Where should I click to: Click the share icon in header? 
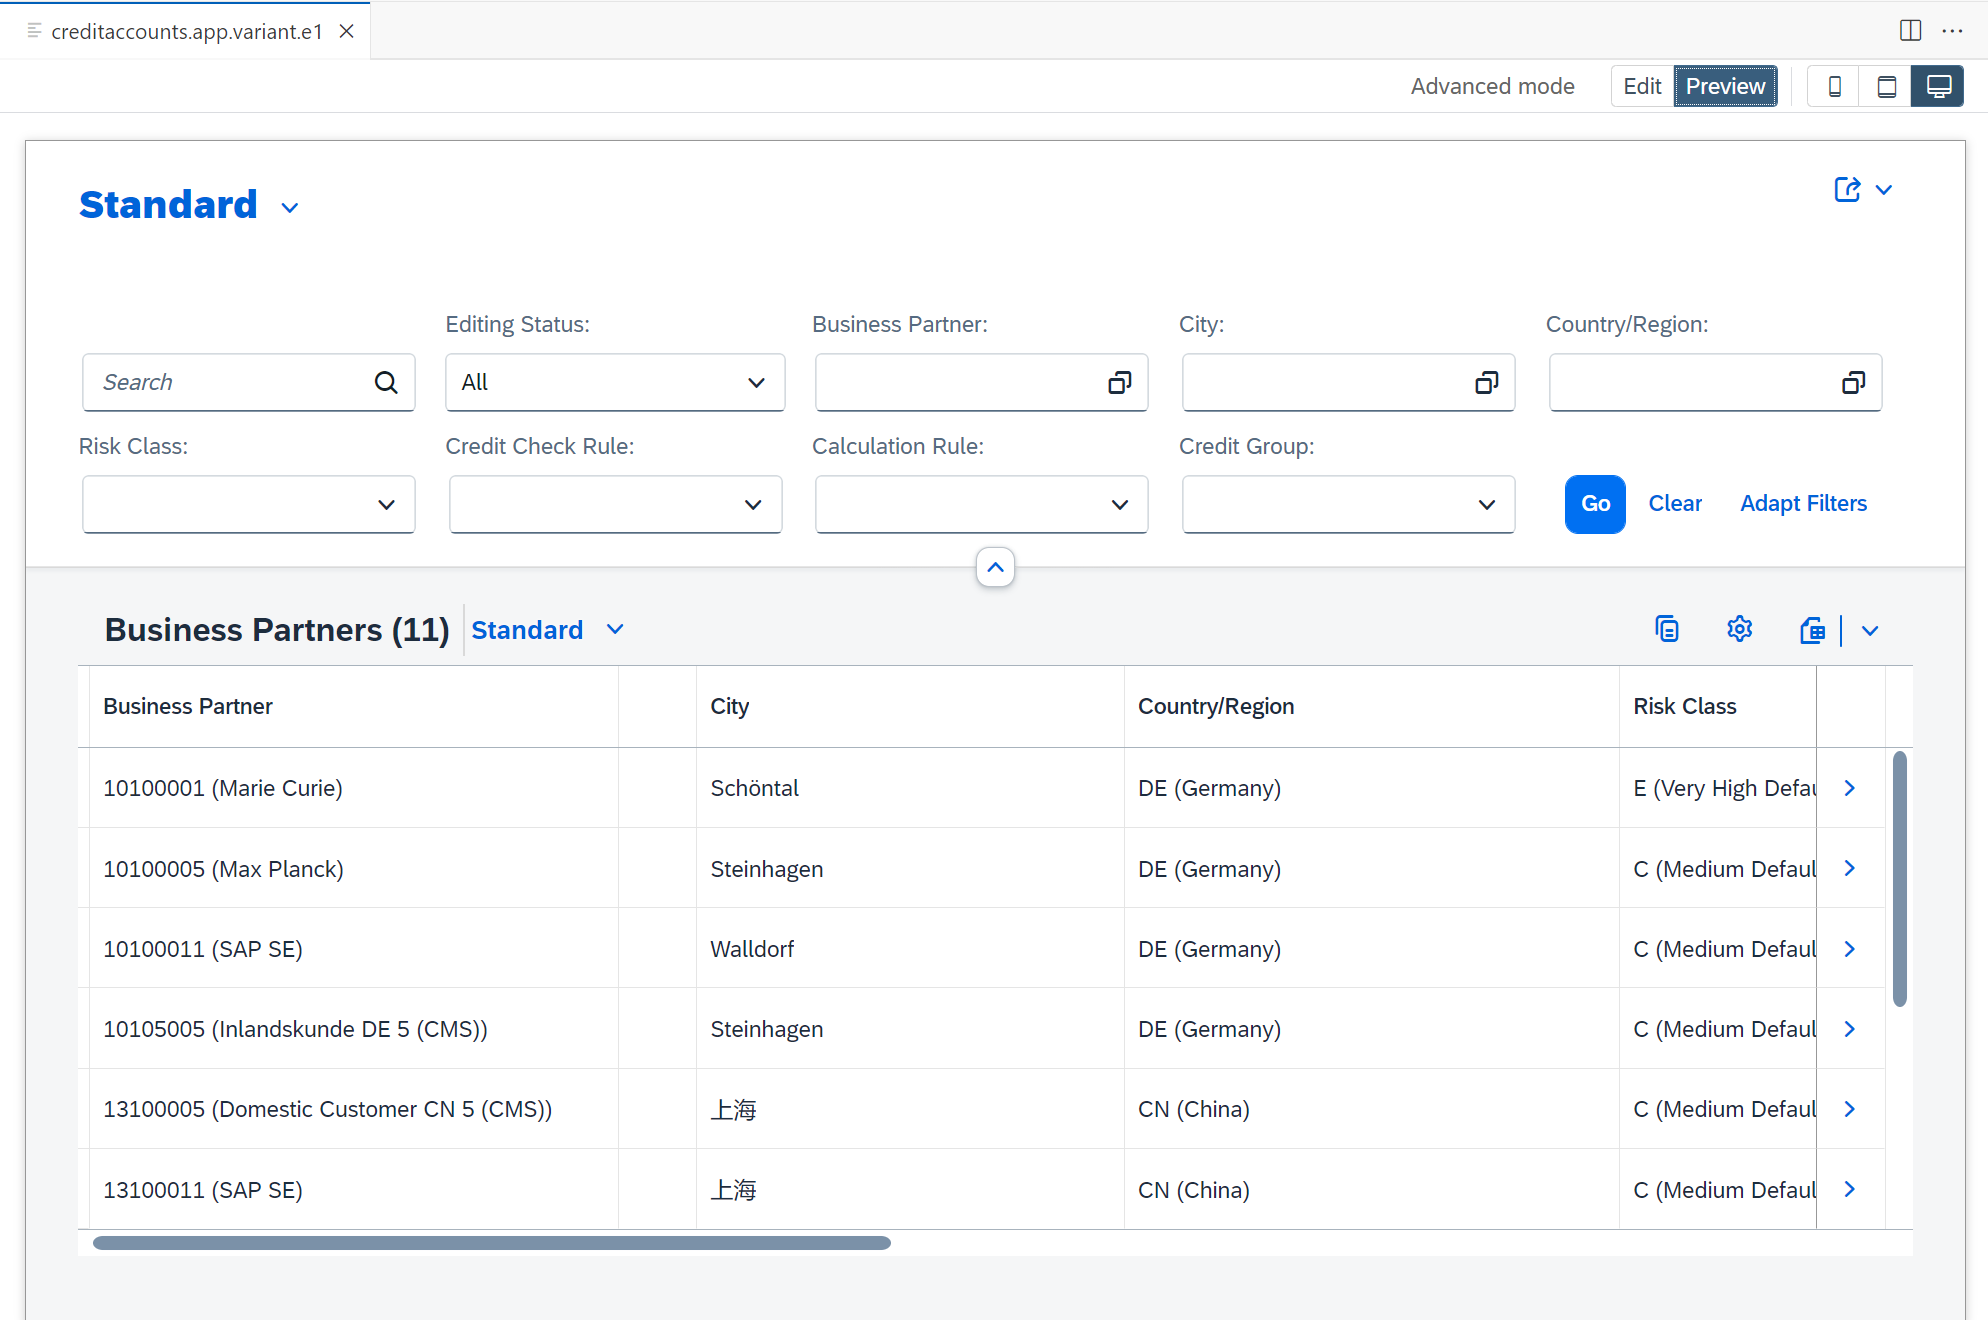[1847, 189]
